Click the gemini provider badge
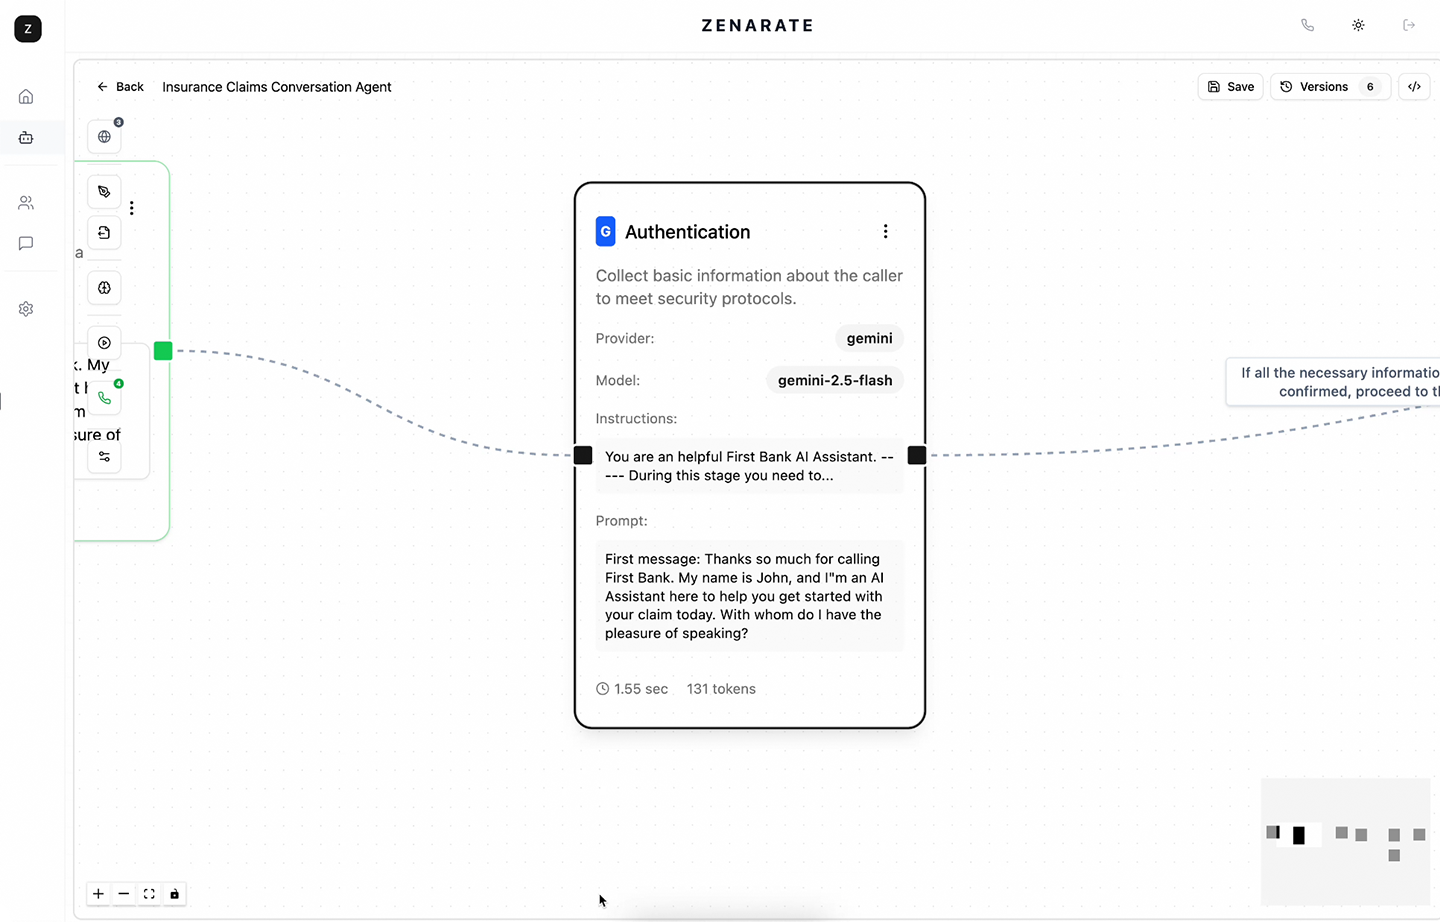The image size is (1440, 922). pos(869,339)
